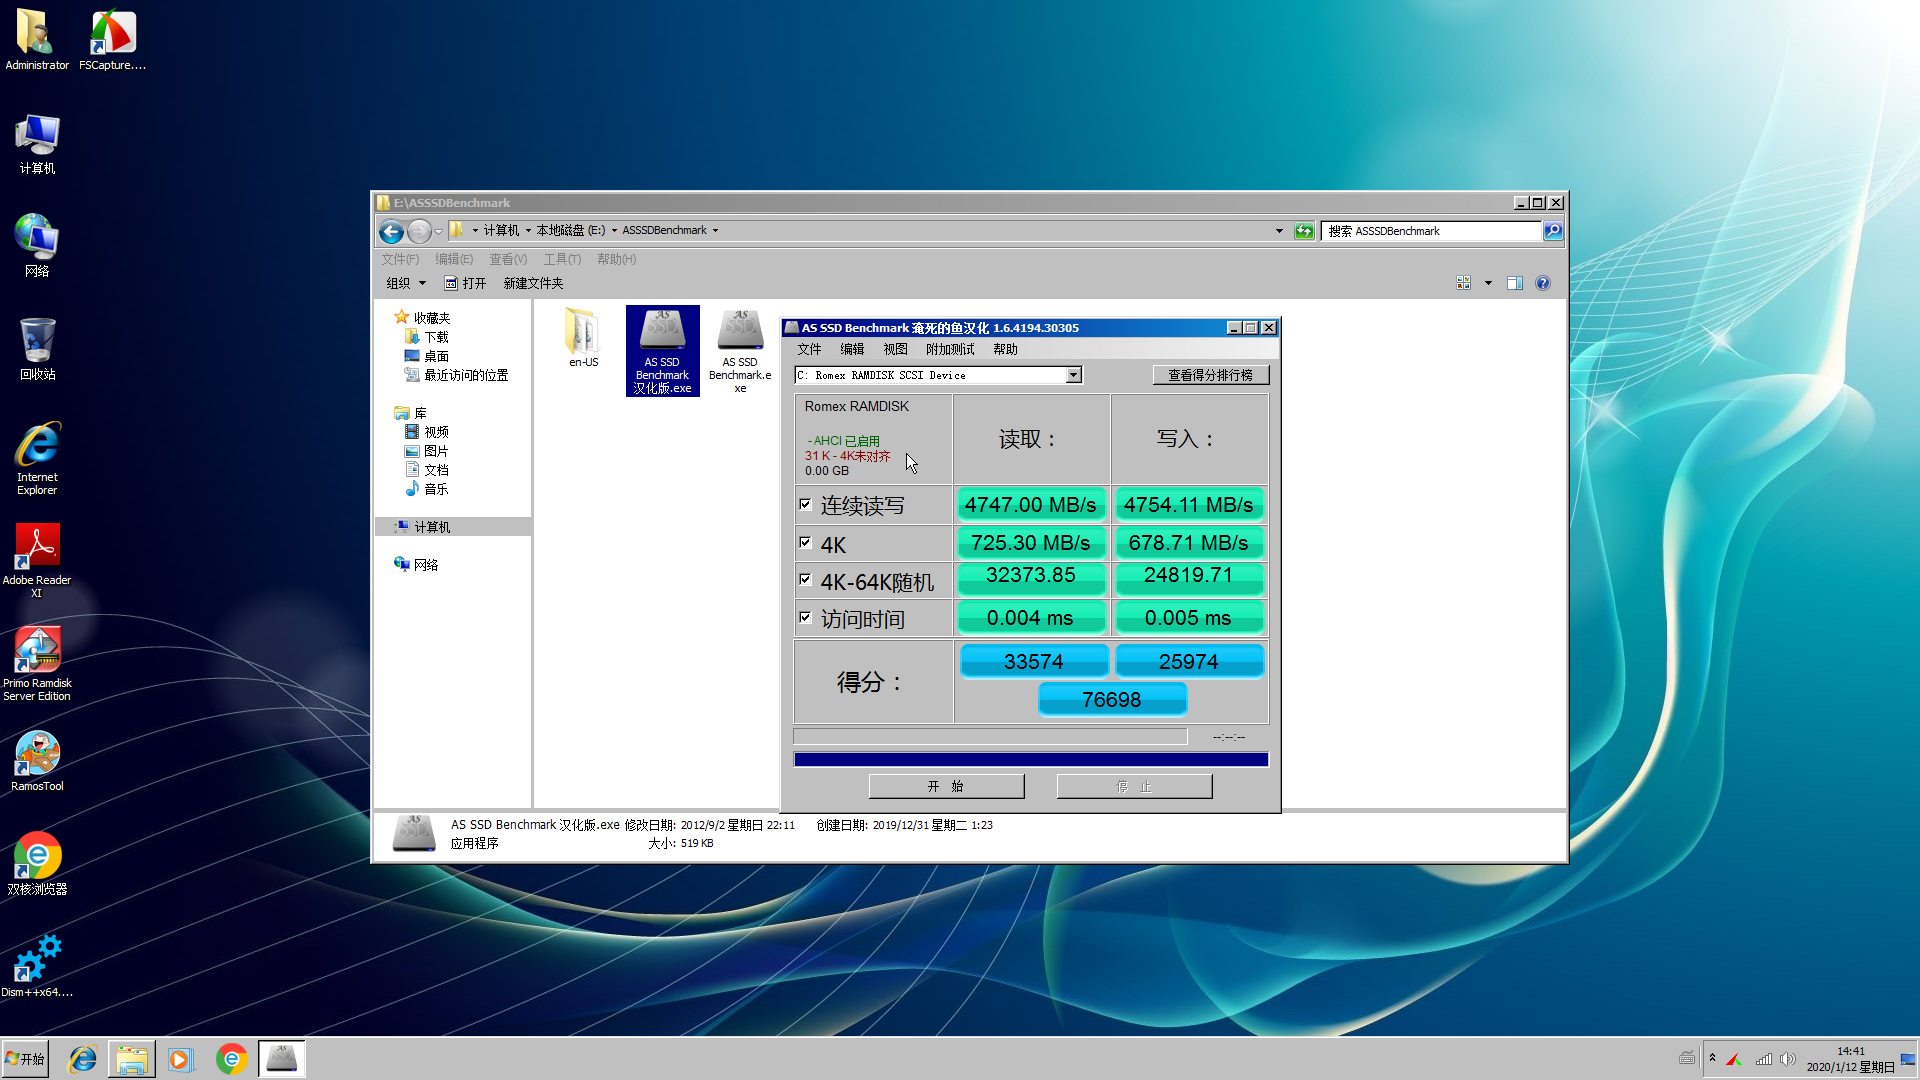Select 计算机 in the navigation tree
Screen dimensions: 1920x1080
(431, 526)
